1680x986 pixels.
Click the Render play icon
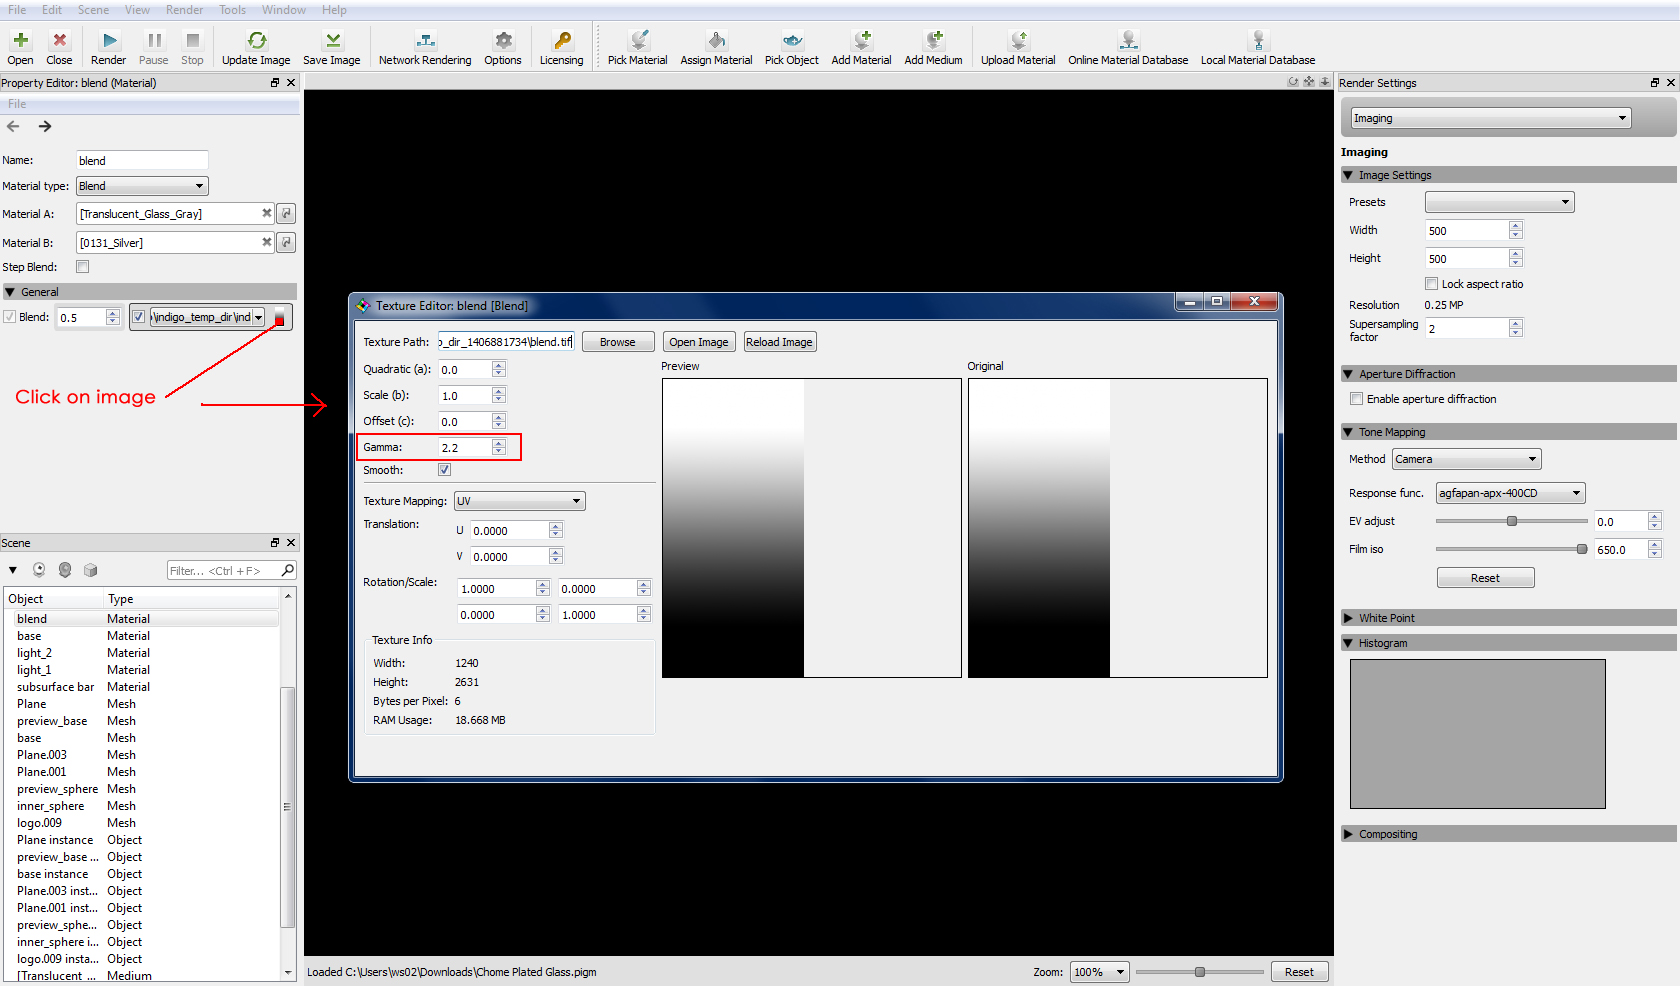[109, 41]
